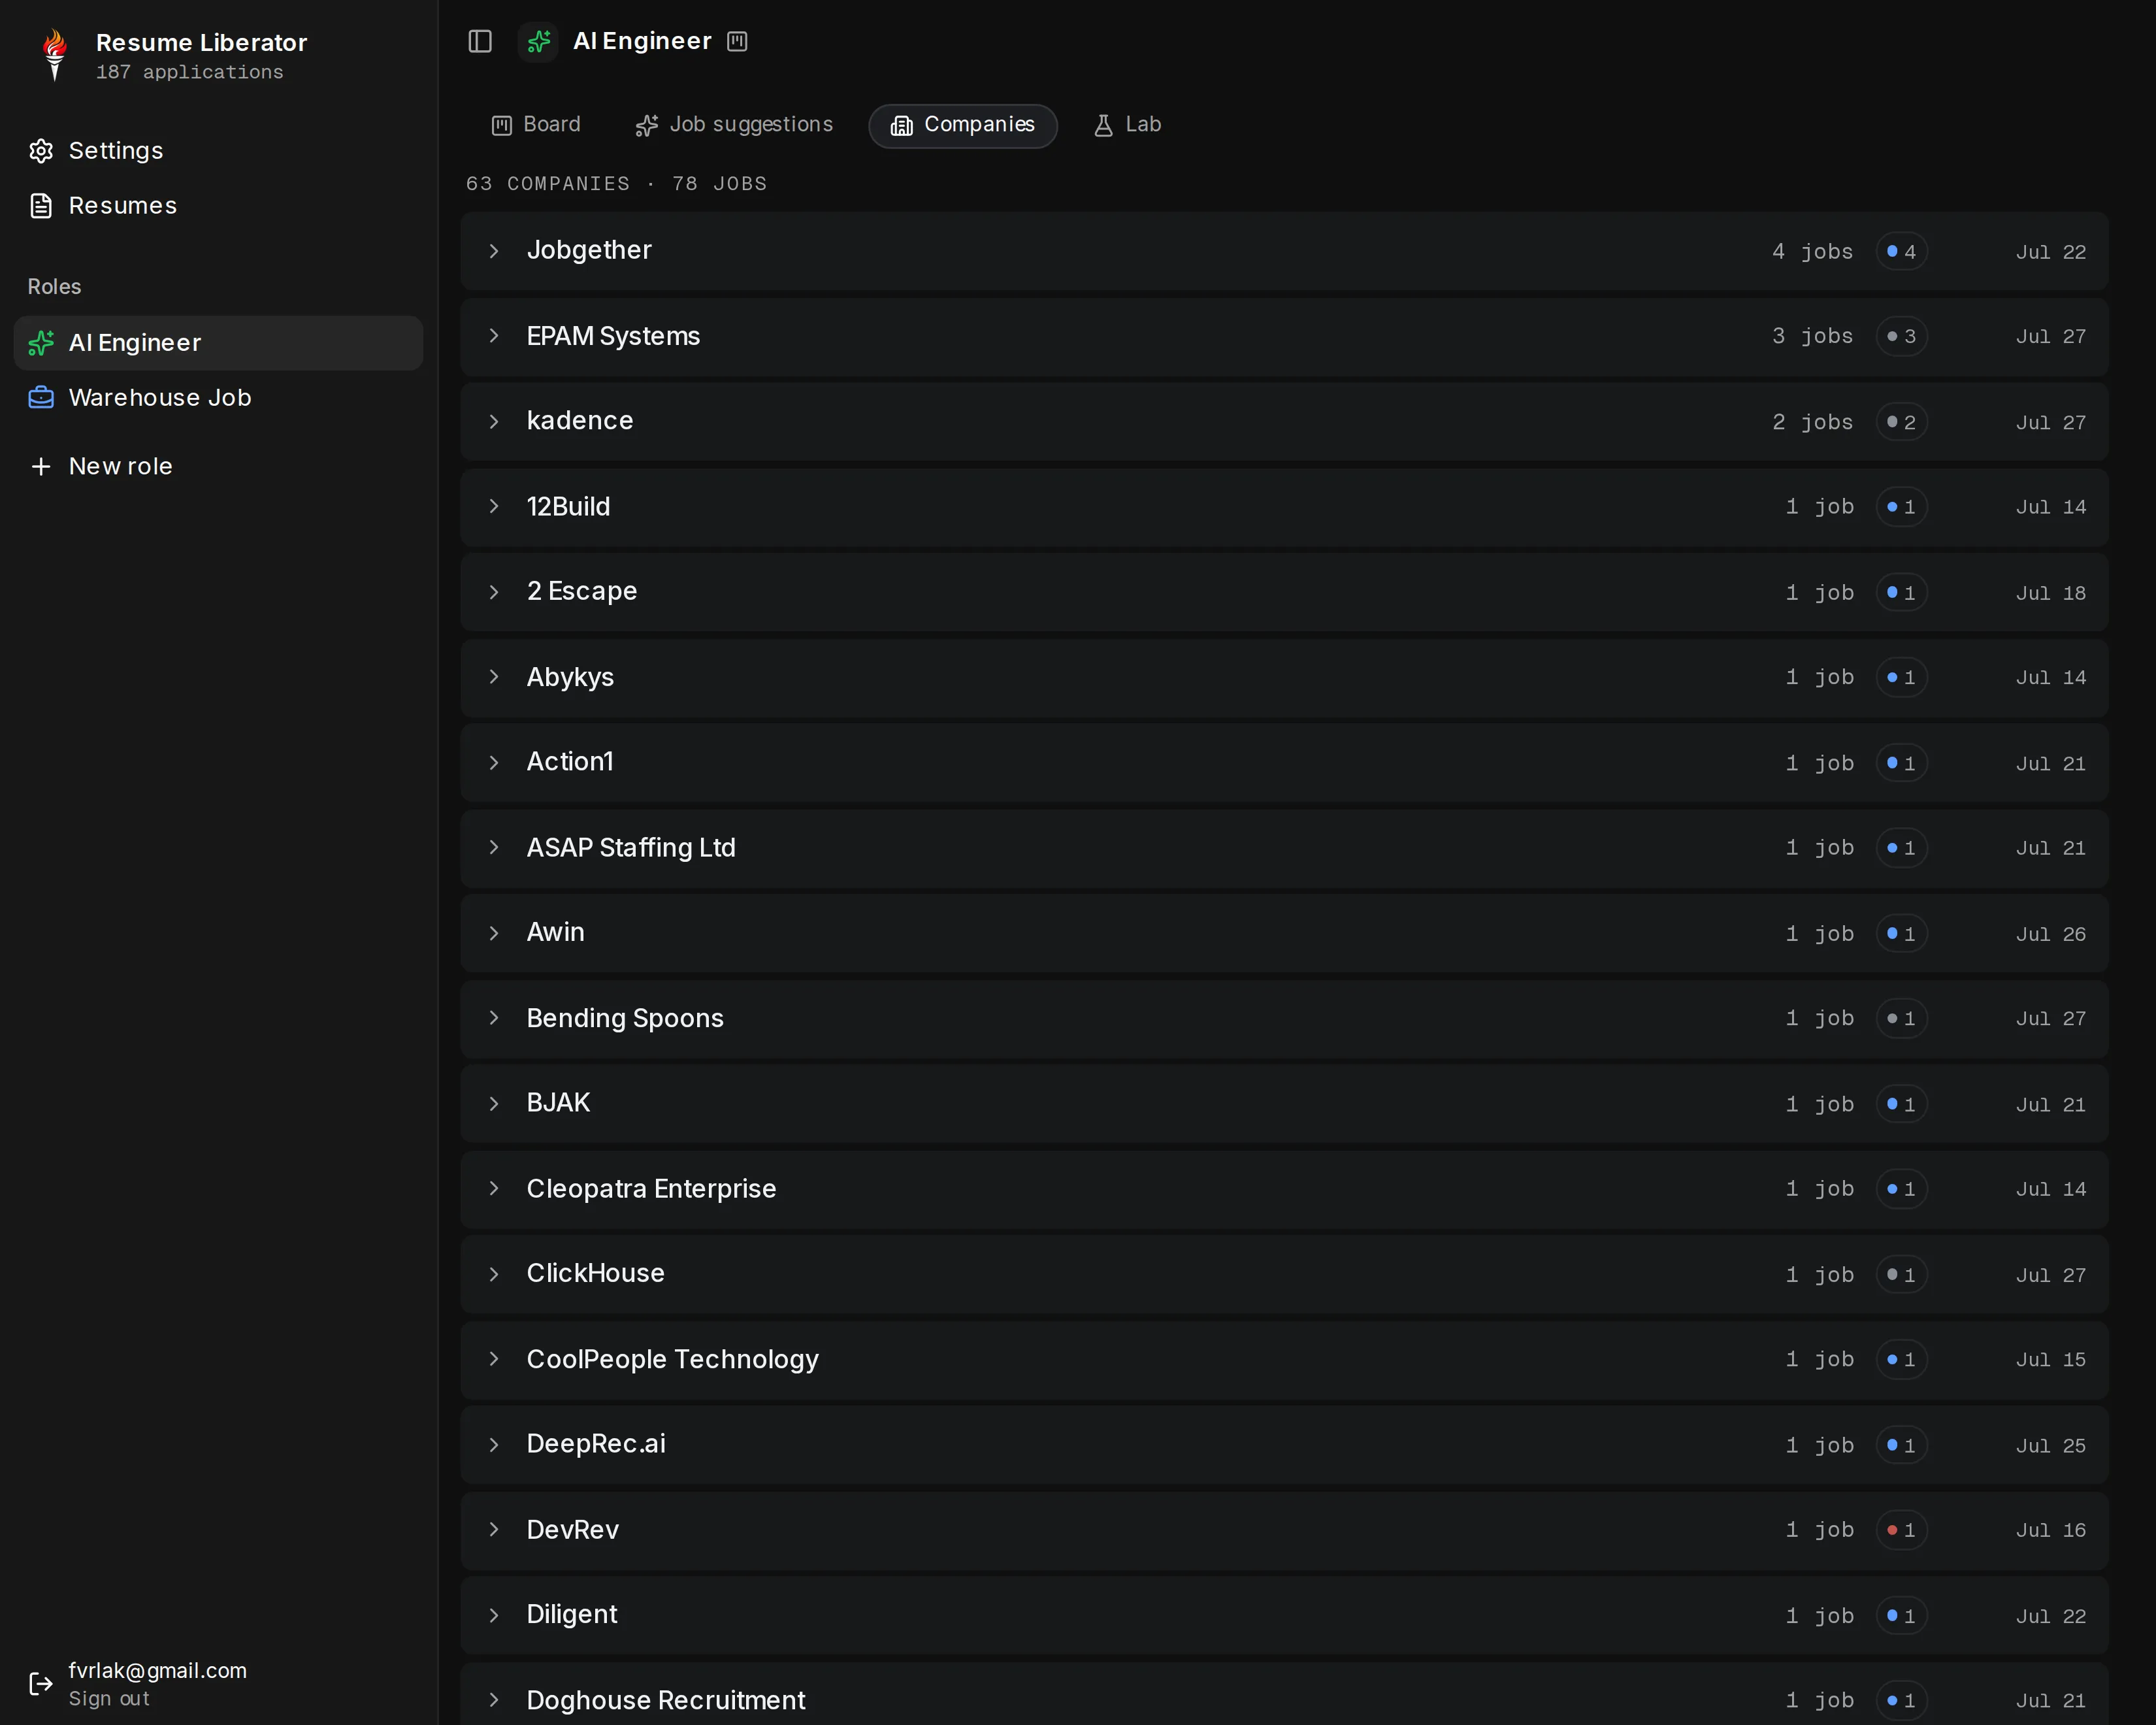Click the Bending Spoons gray status badge
The image size is (2156, 1725).
pyautogui.click(x=1901, y=1019)
